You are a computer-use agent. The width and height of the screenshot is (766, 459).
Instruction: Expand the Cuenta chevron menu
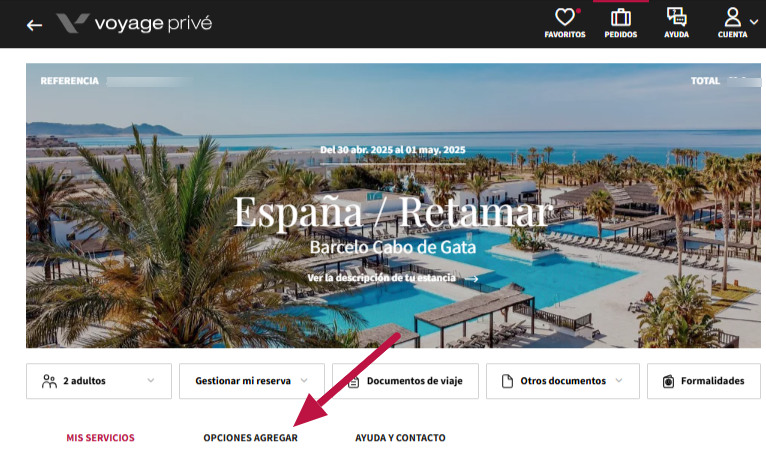(754, 22)
